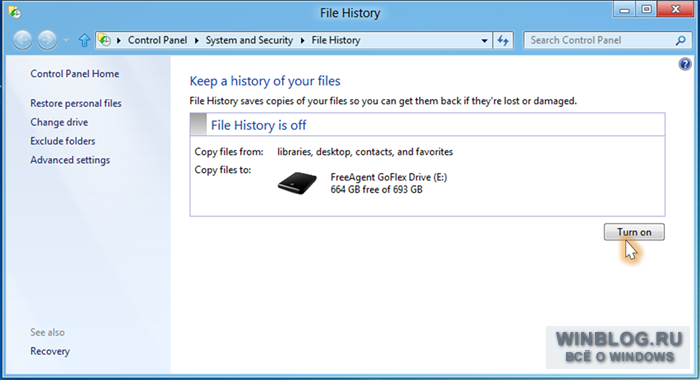
Task: Click the 'Keep a history of your files' heading
Action: 265,81
